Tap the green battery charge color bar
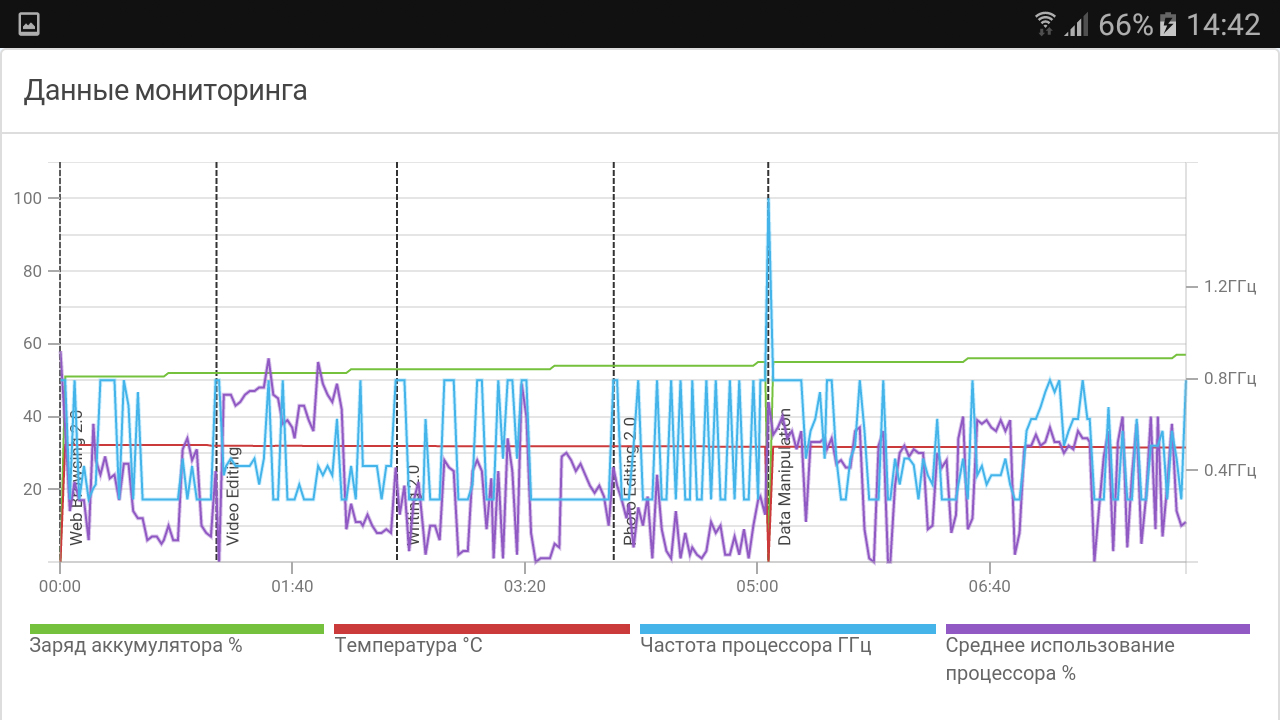The width and height of the screenshot is (1280, 720). (177, 629)
